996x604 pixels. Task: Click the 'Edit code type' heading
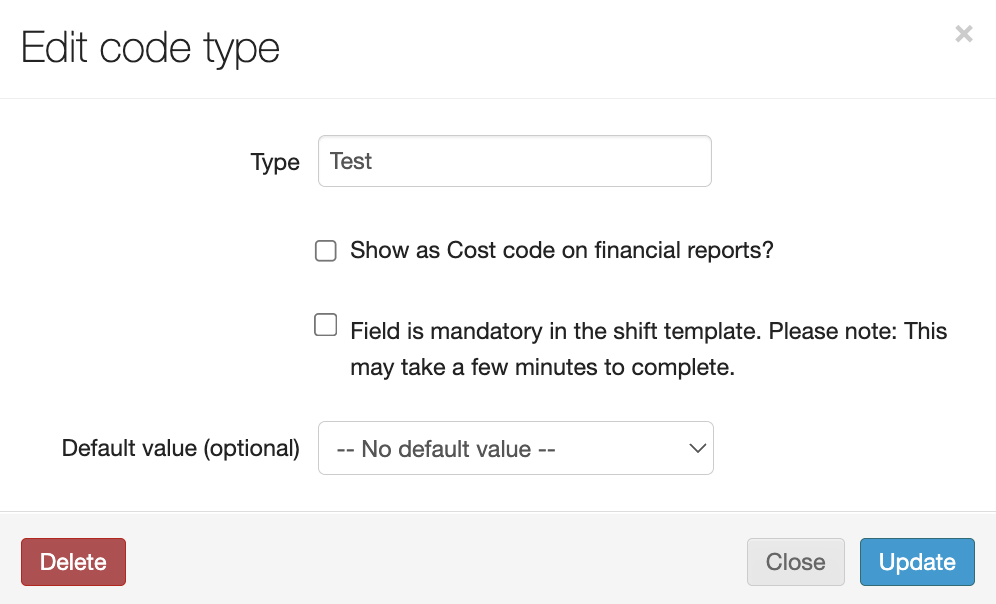150,48
